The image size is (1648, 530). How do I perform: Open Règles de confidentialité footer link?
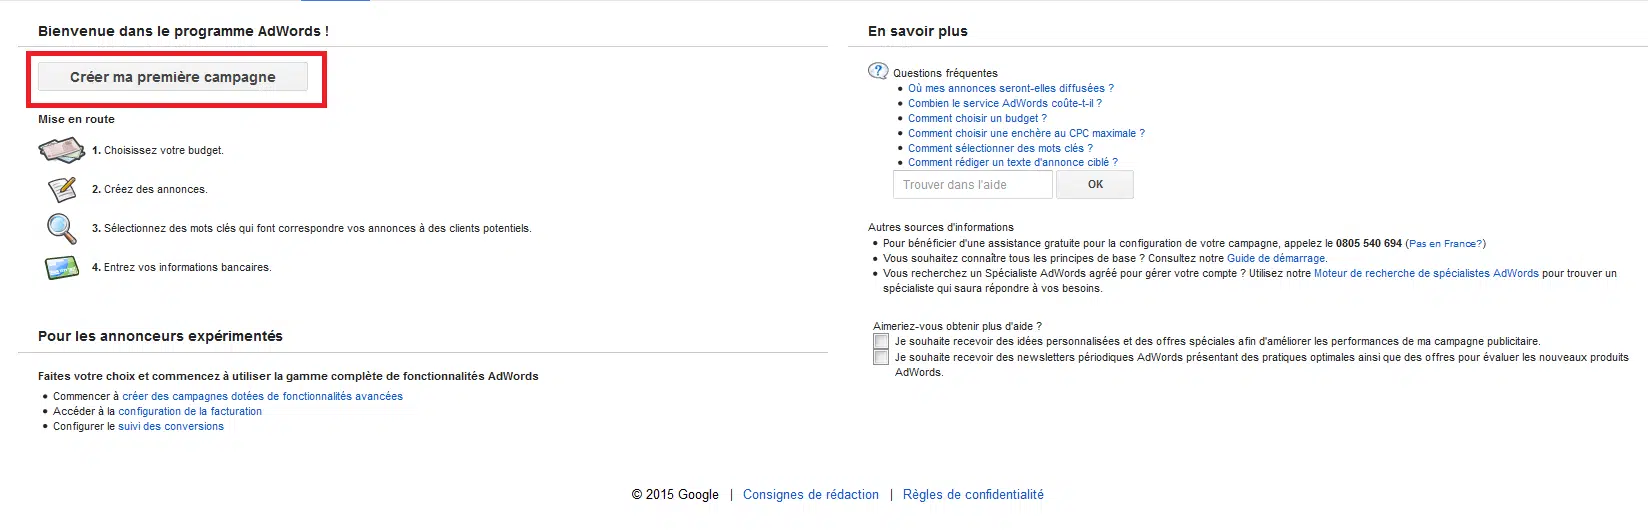tap(973, 495)
